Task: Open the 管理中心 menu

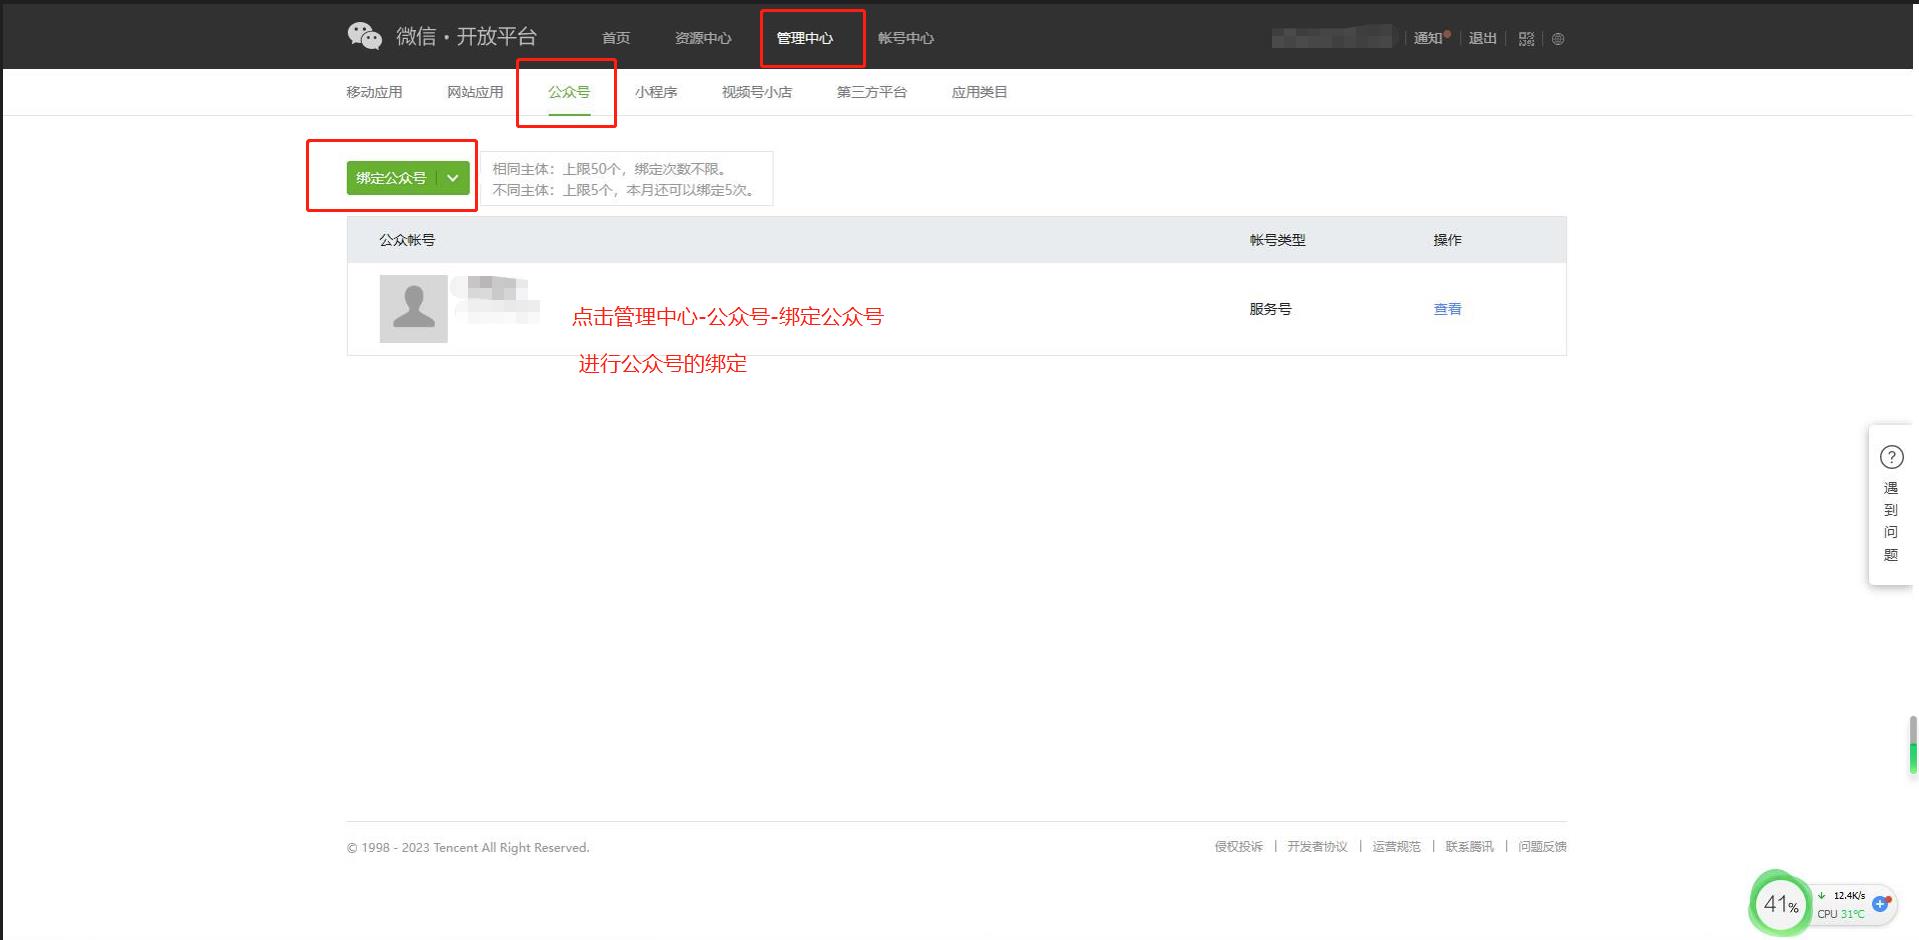Action: coord(804,38)
